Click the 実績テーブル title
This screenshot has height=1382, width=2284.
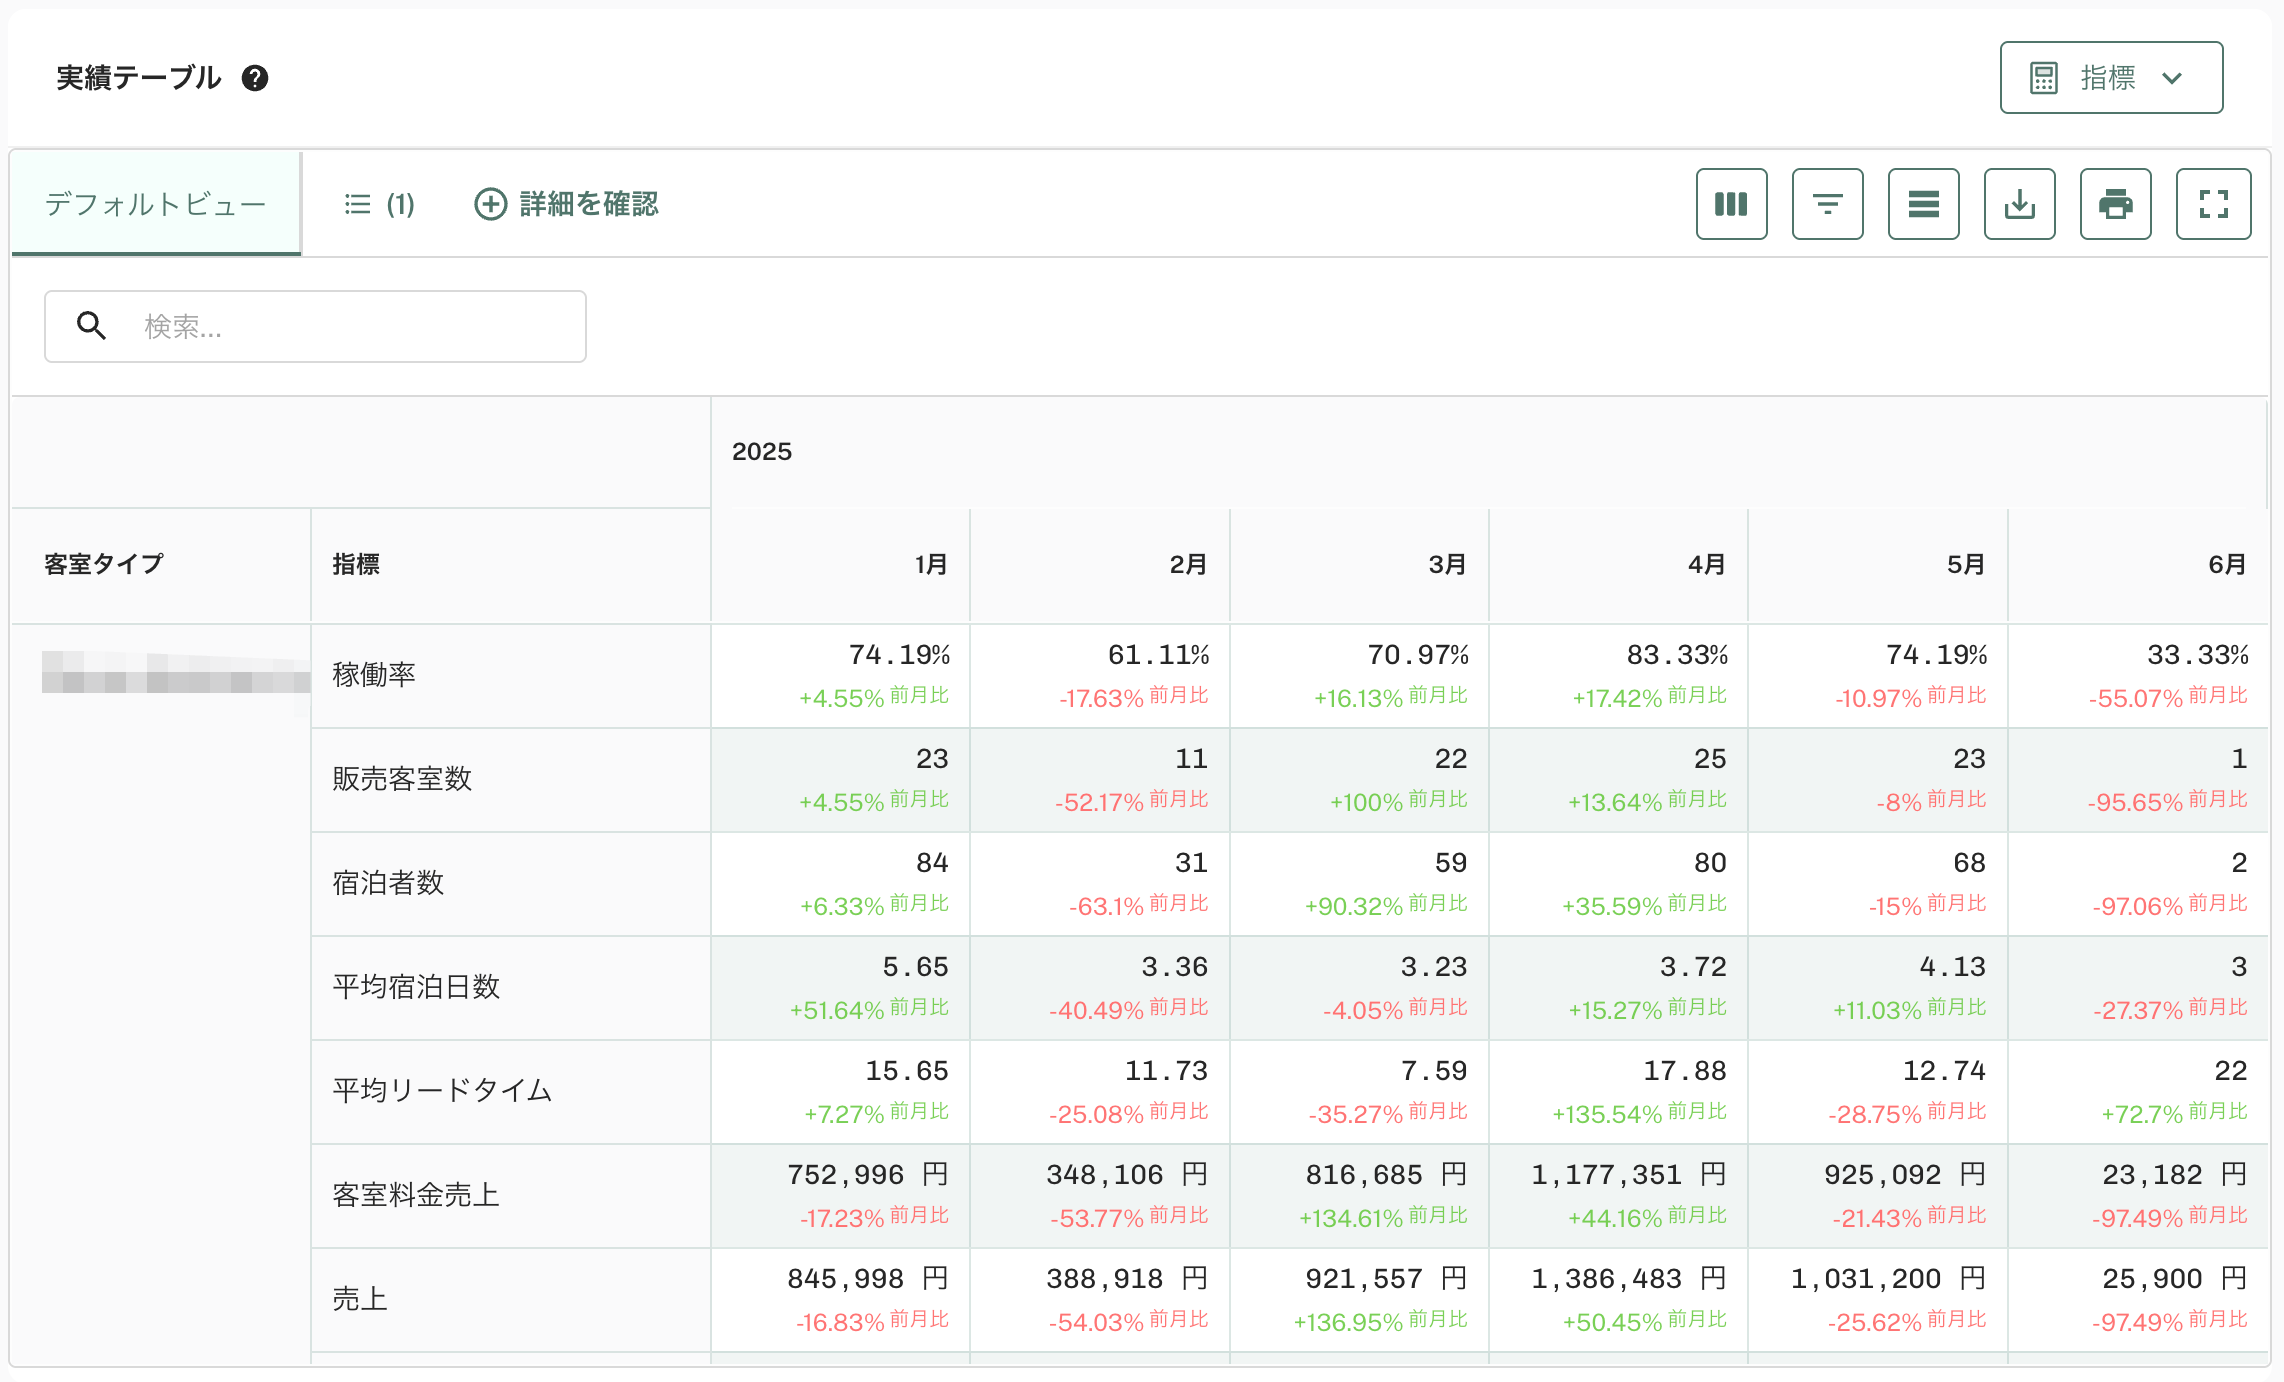pos(138,78)
